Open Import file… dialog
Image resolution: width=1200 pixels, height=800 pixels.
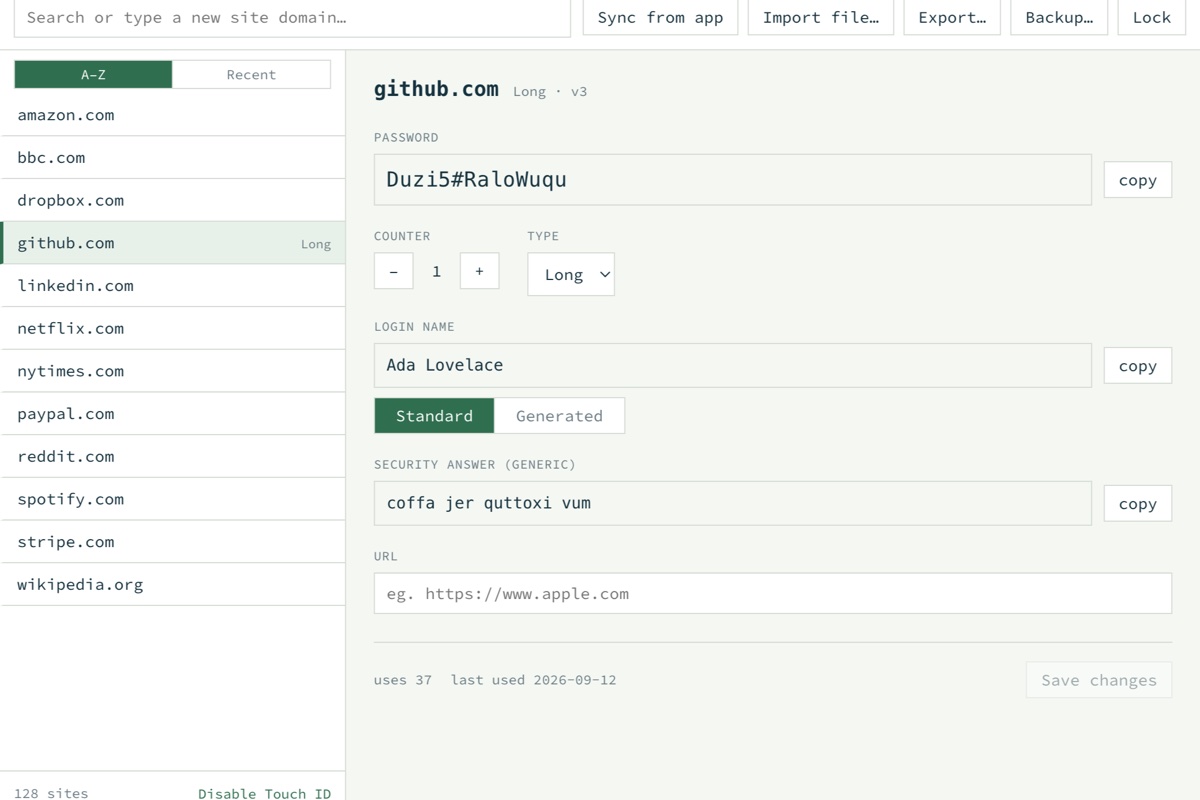(x=821, y=17)
